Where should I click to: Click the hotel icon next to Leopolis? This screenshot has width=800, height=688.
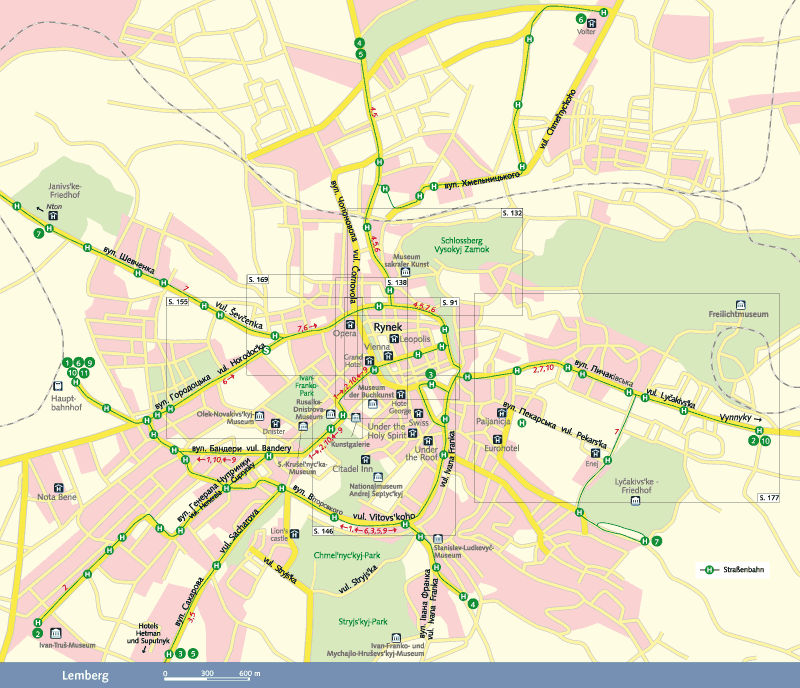click(394, 339)
